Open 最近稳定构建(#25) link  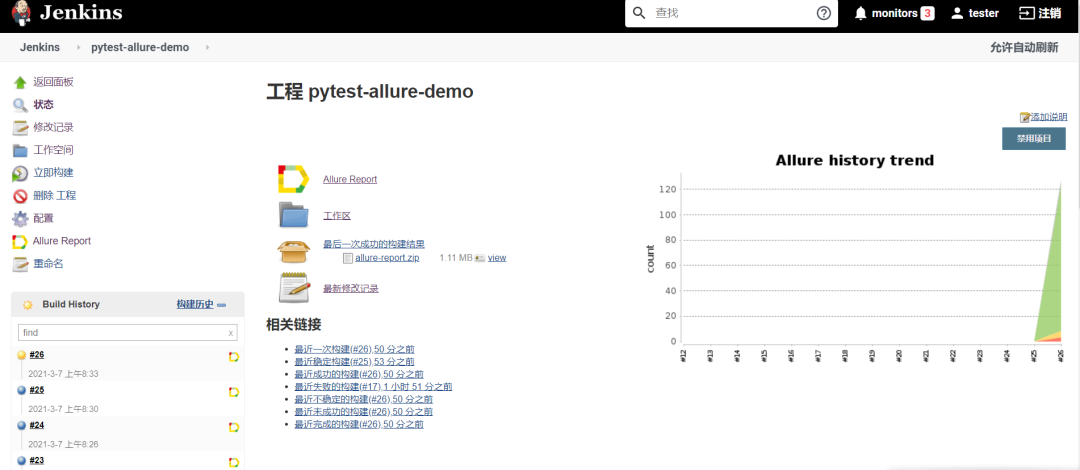[x=354, y=362]
